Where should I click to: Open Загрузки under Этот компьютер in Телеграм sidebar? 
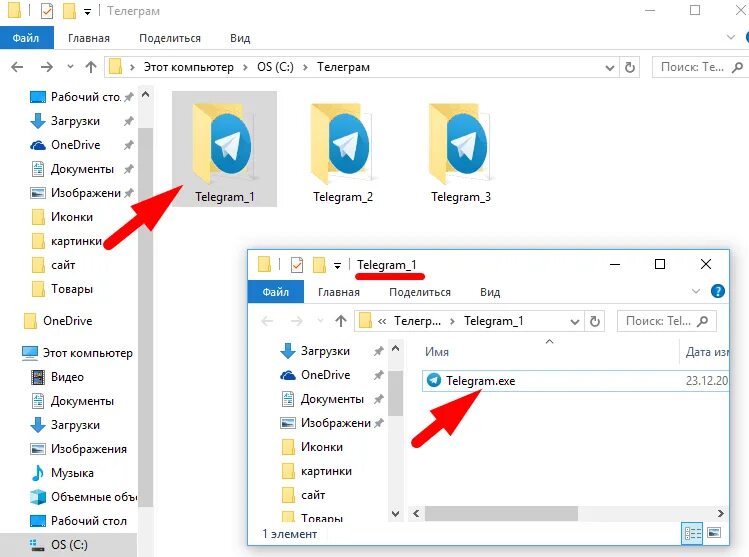coord(65,425)
